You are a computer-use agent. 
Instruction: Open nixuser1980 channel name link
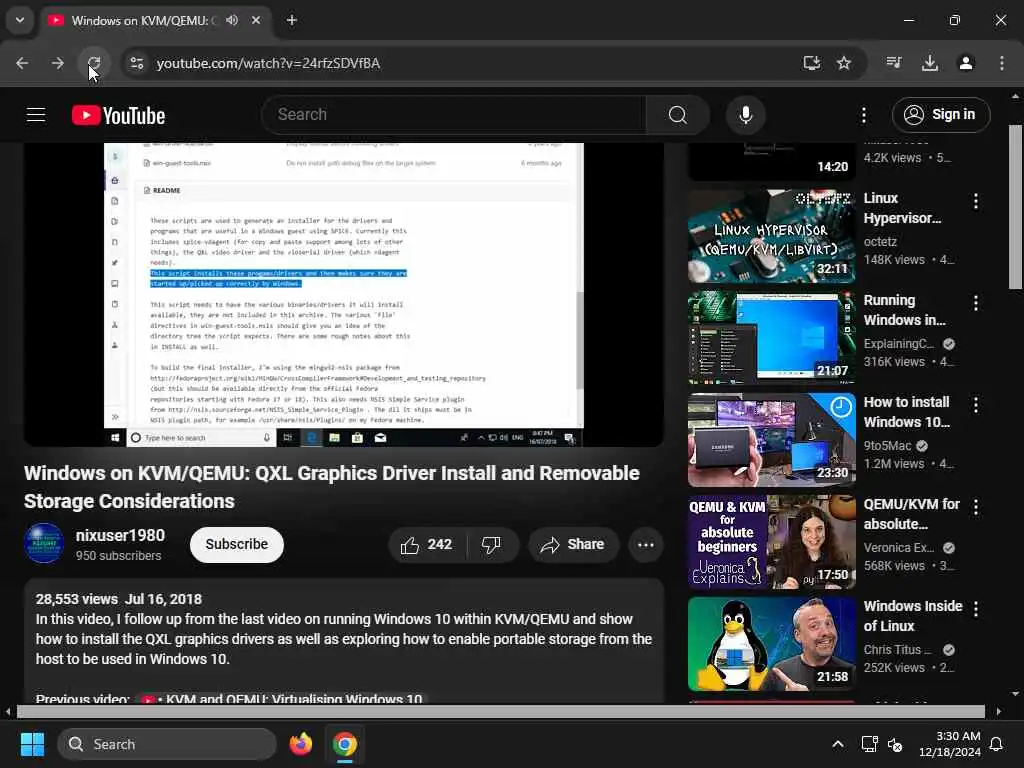click(120, 536)
